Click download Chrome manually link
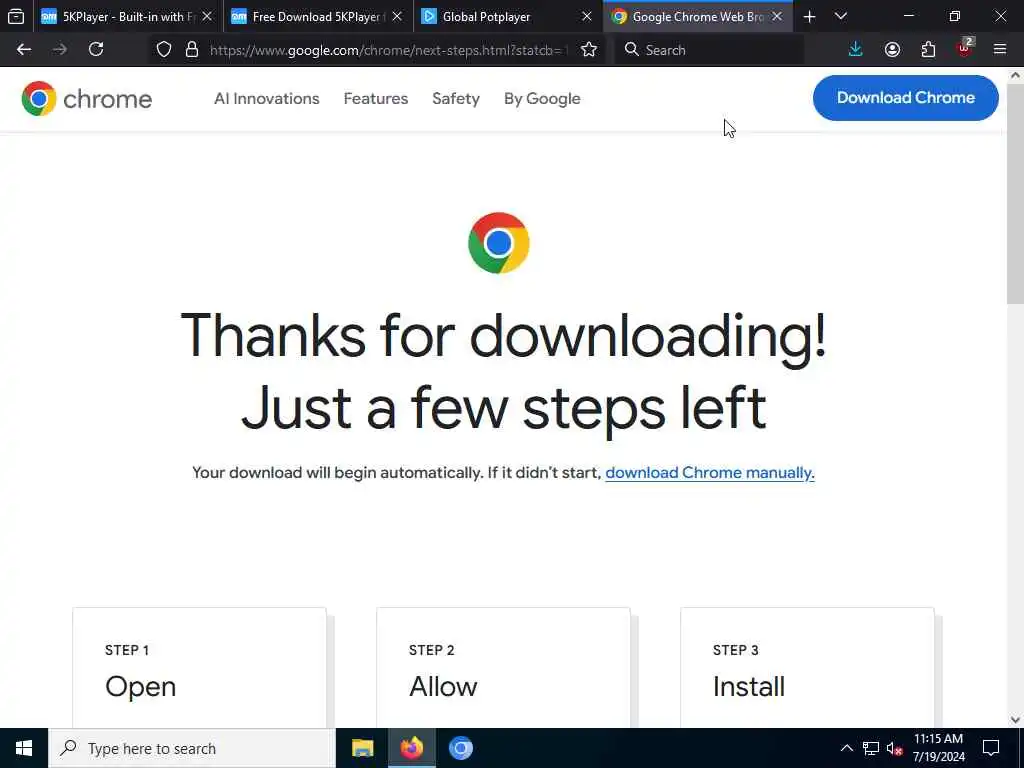 (709, 473)
